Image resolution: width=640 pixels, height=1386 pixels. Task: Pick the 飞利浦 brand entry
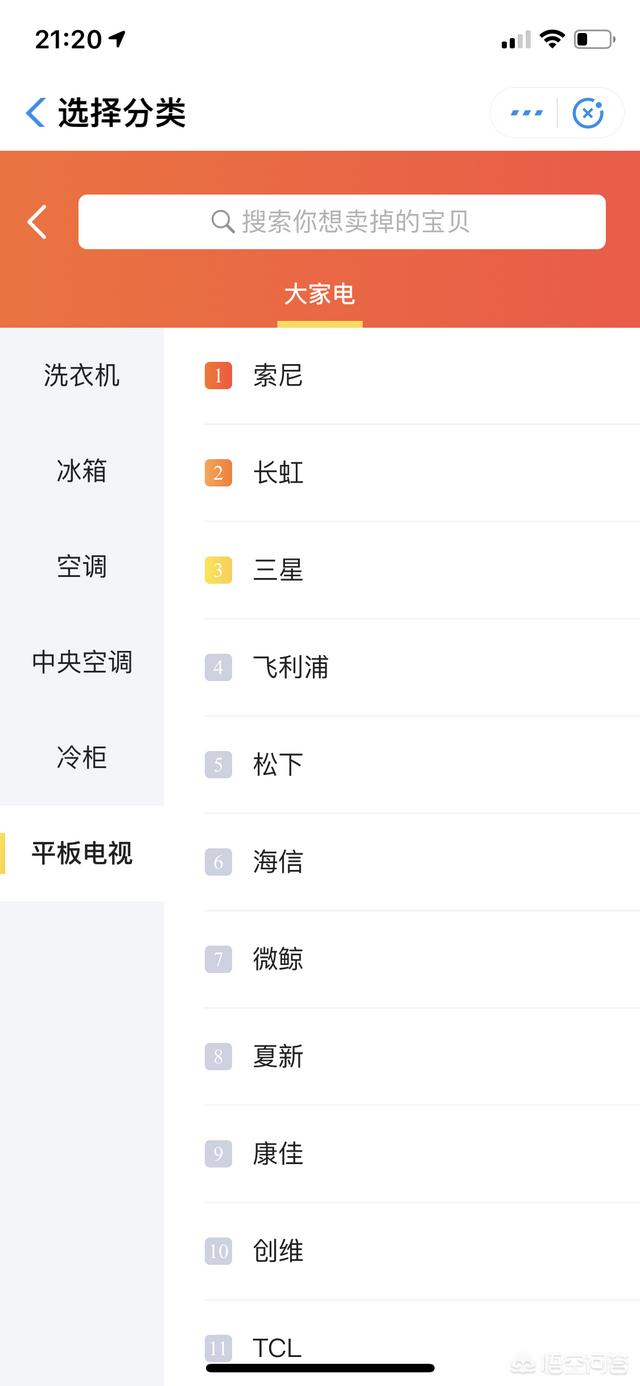[x=291, y=667]
